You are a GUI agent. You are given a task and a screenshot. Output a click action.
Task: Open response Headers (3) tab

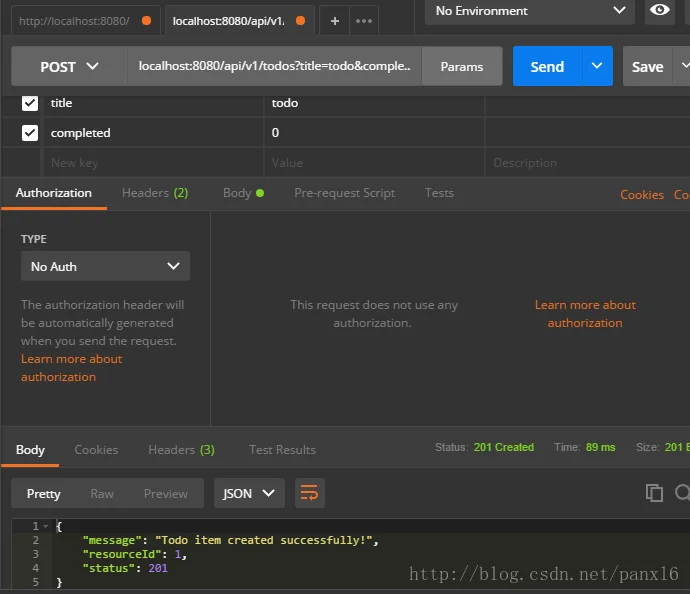click(x=181, y=450)
